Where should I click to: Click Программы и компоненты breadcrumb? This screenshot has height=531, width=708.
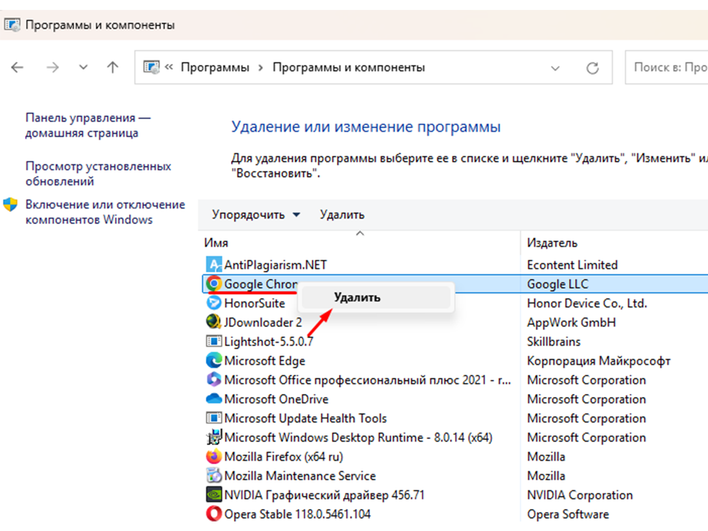click(x=349, y=67)
